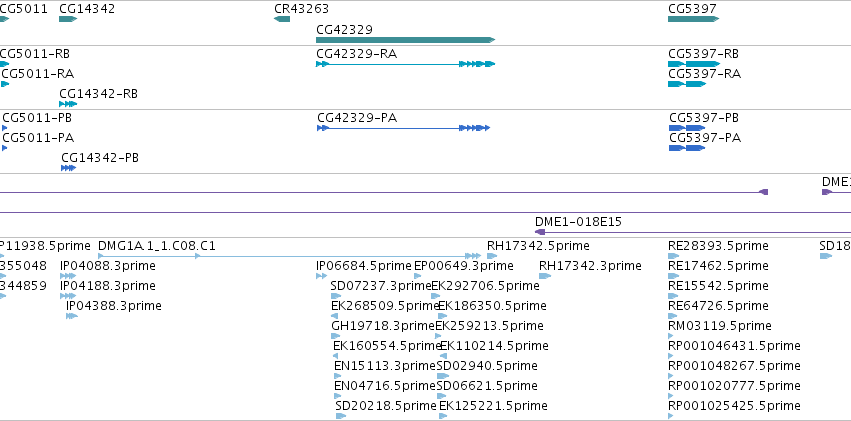Click the GH19718.3prime EST glyph
The height and width of the screenshot is (421, 851).
click(335, 336)
